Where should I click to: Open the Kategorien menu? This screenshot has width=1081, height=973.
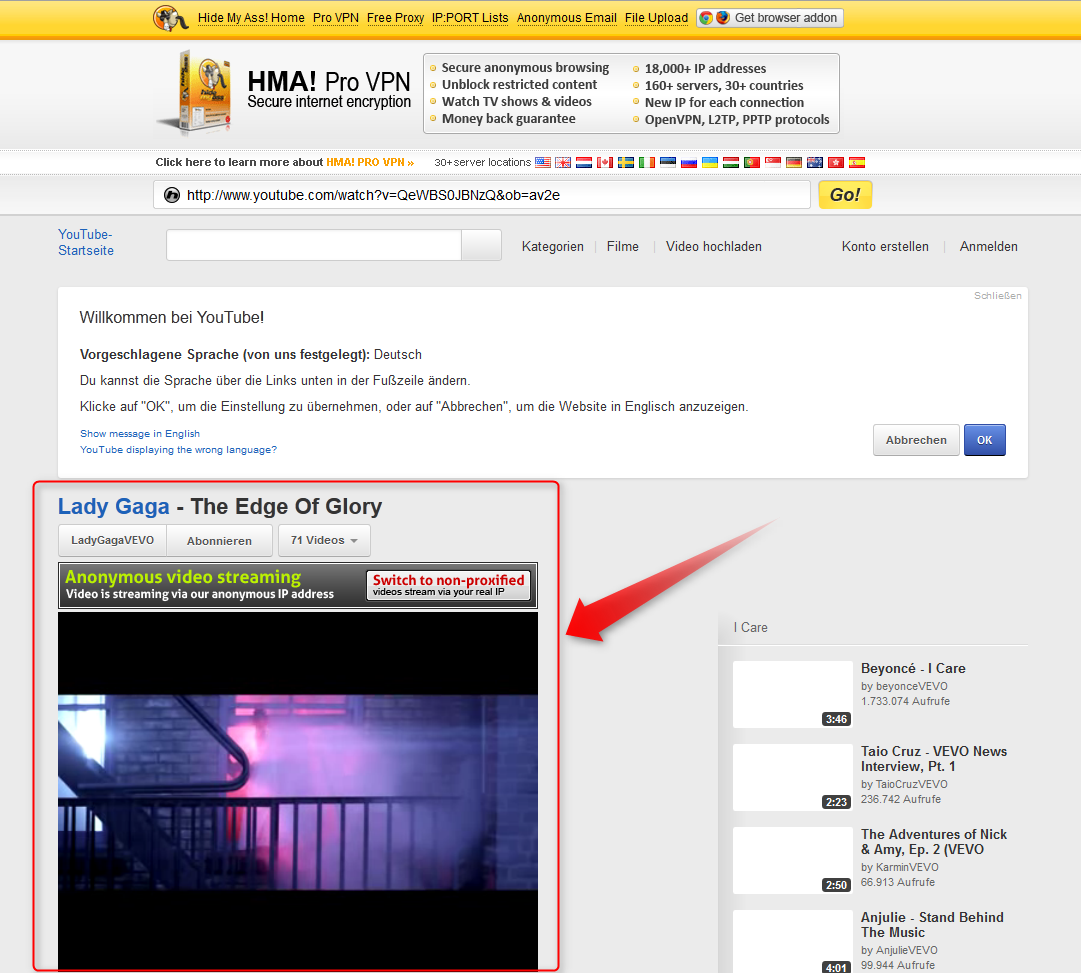(x=552, y=246)
